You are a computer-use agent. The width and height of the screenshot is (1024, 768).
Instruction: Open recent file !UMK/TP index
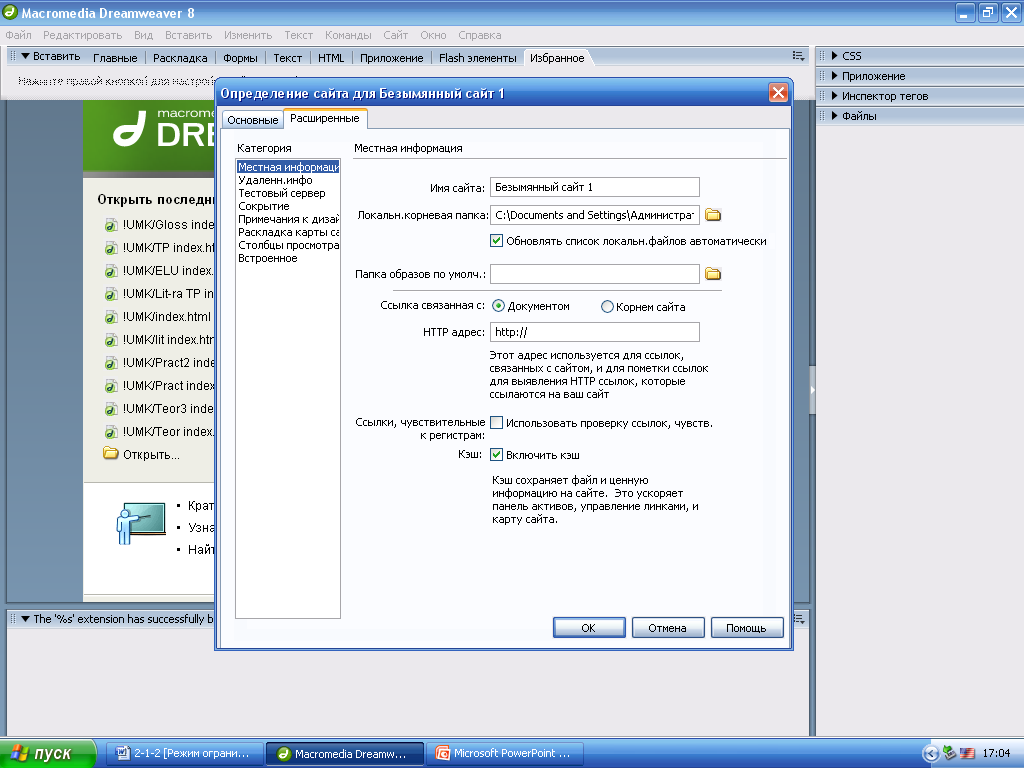159,248
